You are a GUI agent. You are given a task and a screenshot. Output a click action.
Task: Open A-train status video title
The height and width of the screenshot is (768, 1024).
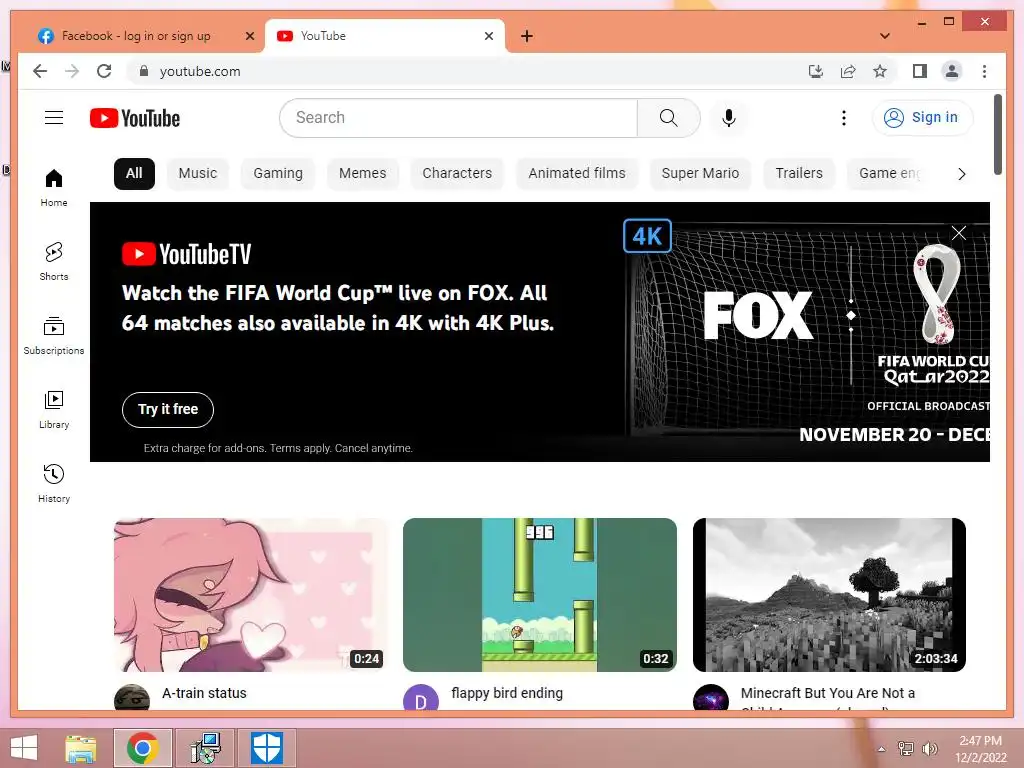point(204,693)
